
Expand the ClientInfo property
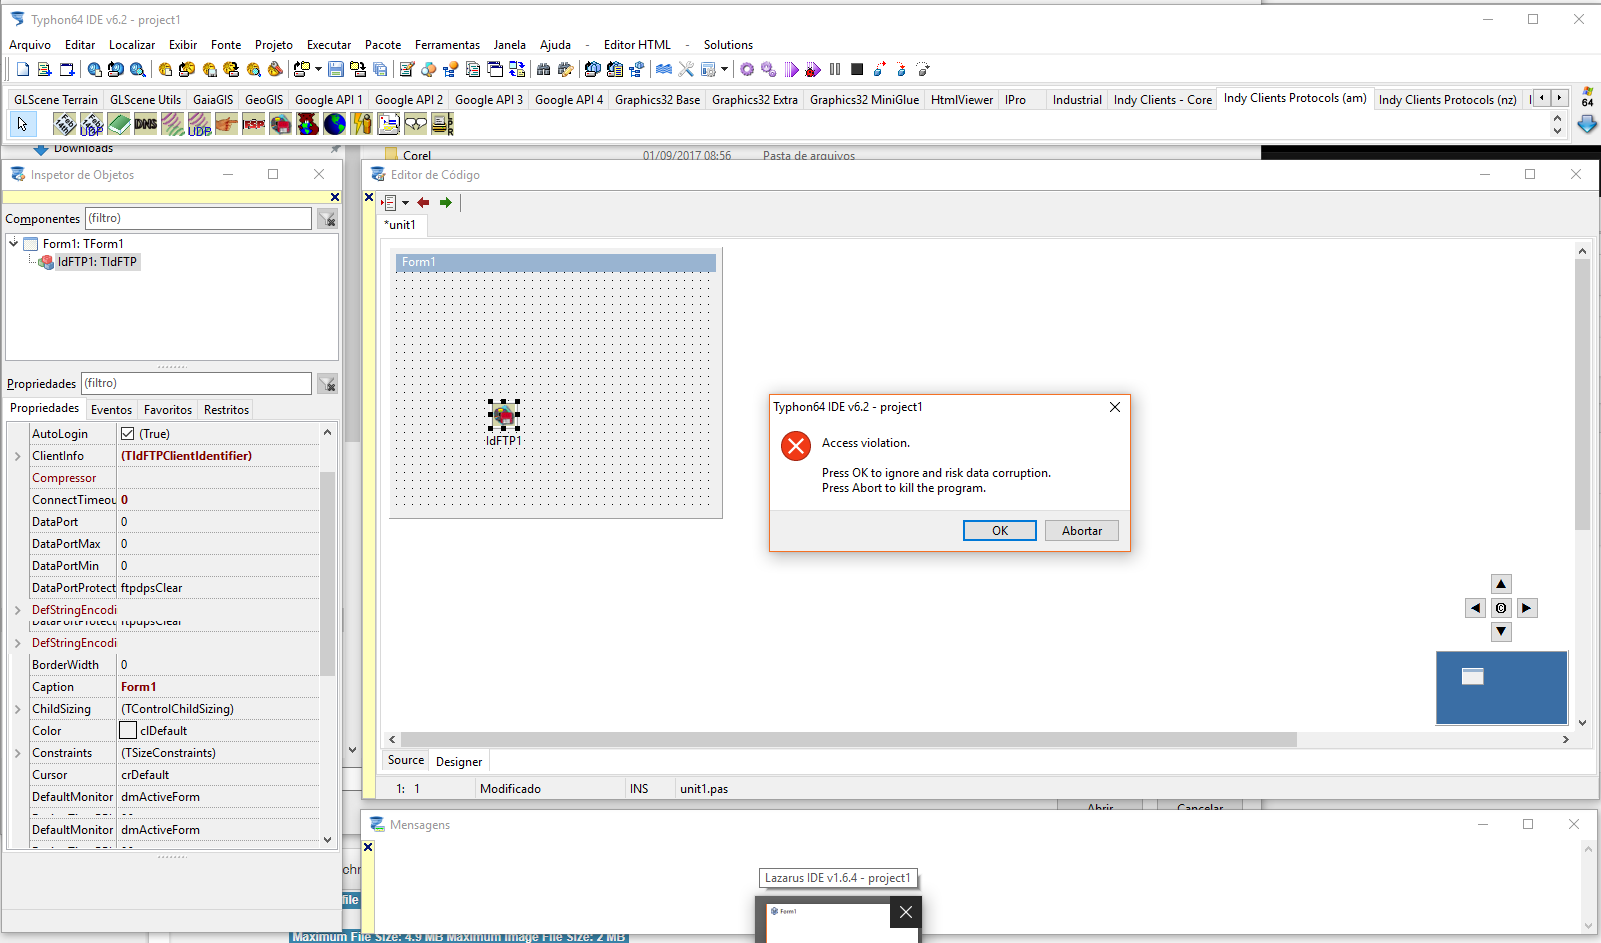17,456
